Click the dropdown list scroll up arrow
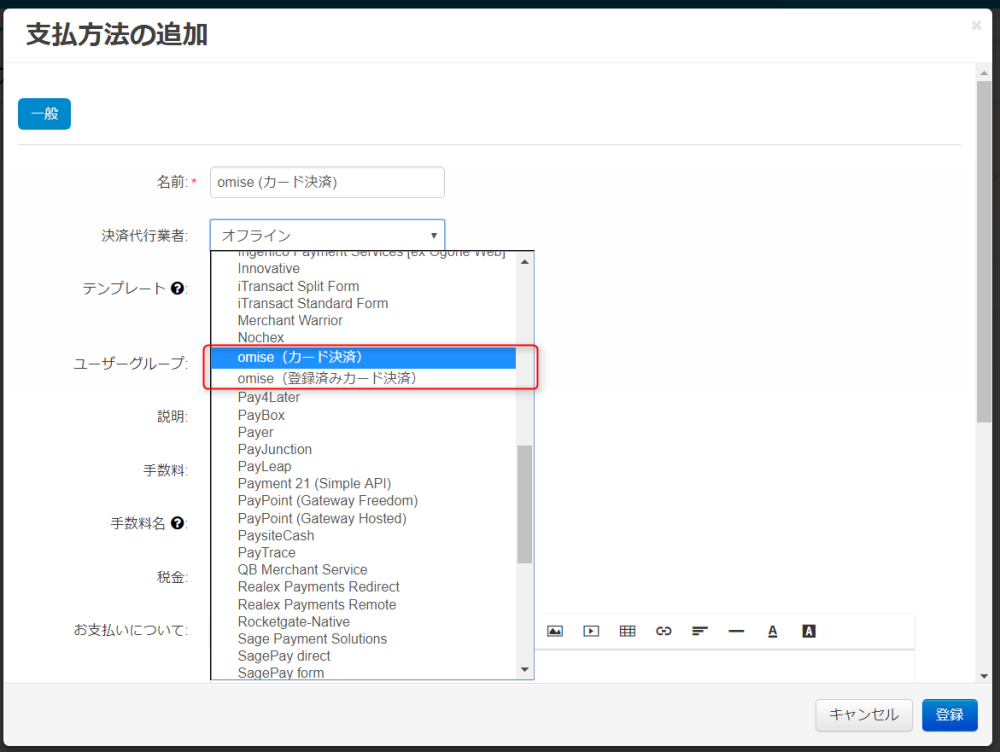1000x752 pixels. pos(525,262)
